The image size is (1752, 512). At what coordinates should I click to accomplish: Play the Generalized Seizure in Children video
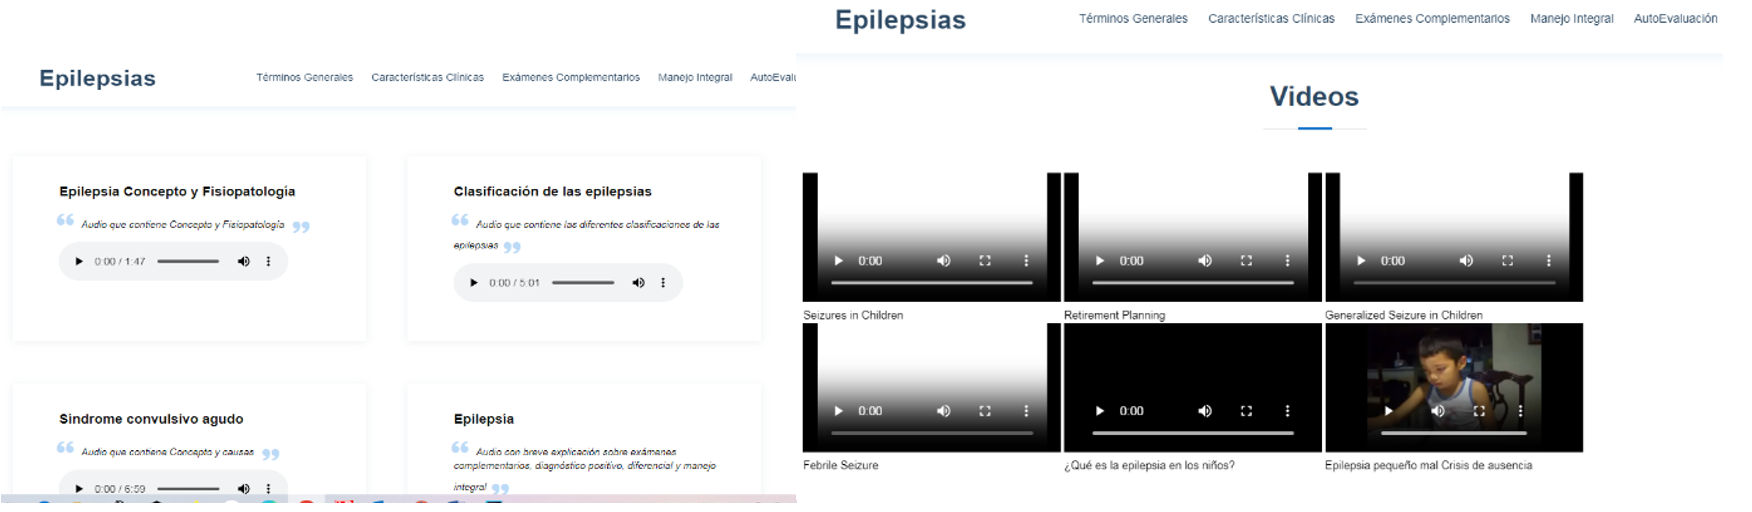[1361, 261]
